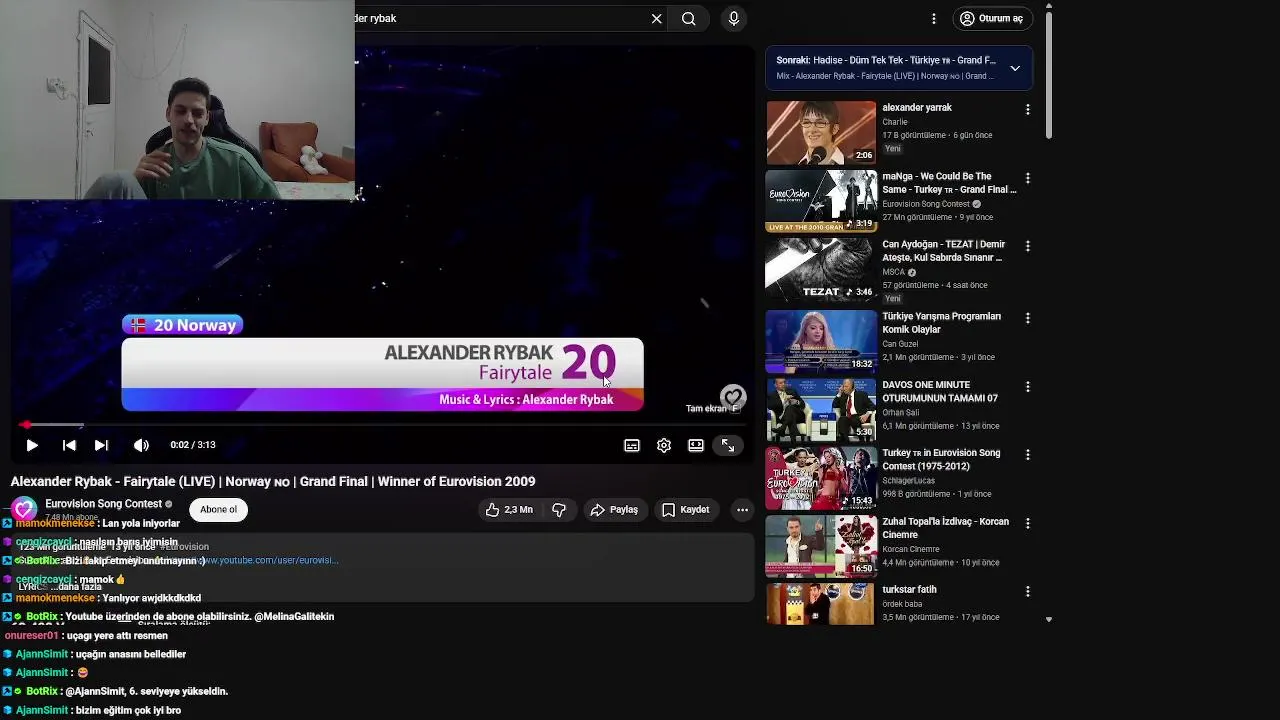This screenshot has height=720, width=1280.
Task: Like the video with 2,3 Mn
Action: [x=509, y=509]
